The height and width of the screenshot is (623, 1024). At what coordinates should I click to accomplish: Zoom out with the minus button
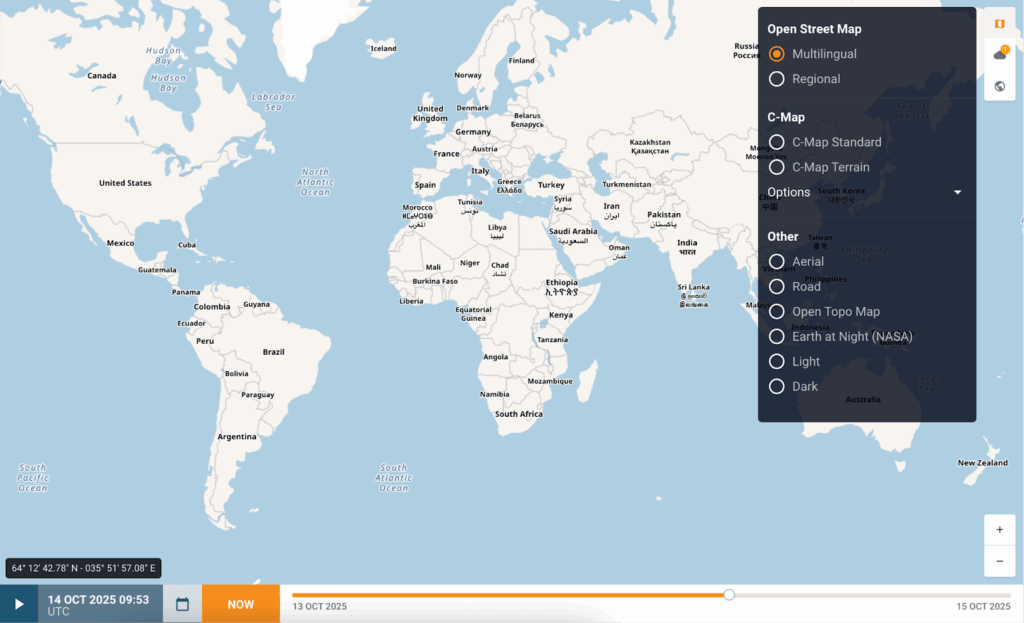point(999,561)
